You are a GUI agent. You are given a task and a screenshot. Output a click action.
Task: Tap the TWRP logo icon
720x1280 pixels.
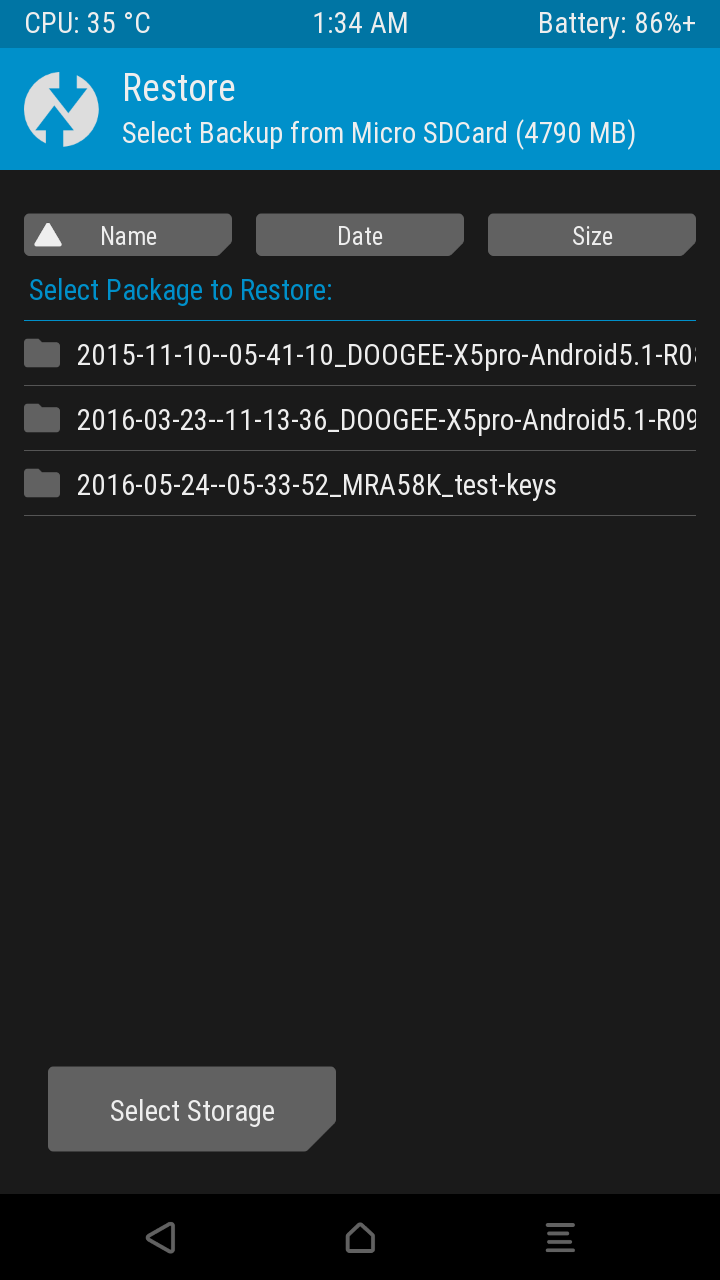pyautogui.click(x=61, y=109)
